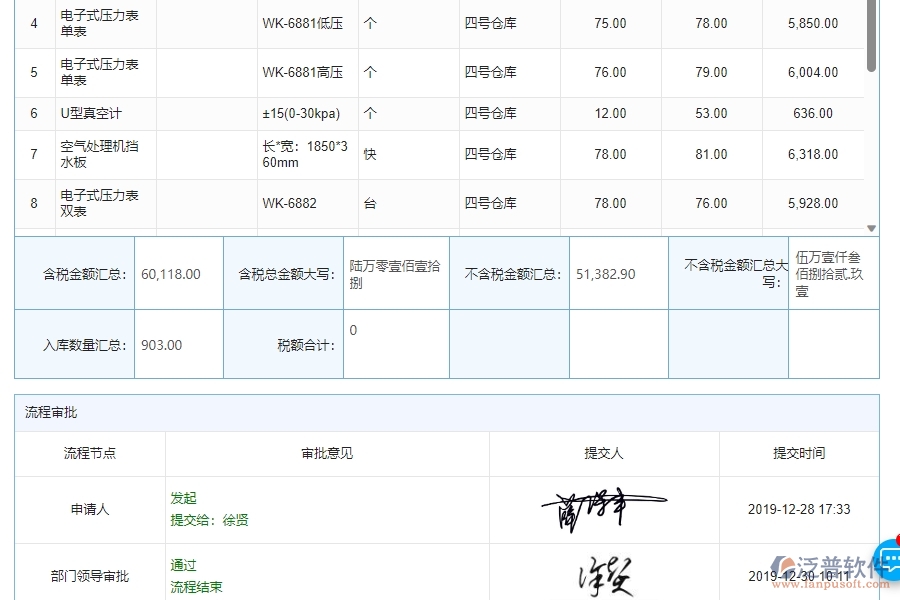Click the 通过 approval link
The width and height of the screenshot is (900, 600).
[183, 565]
